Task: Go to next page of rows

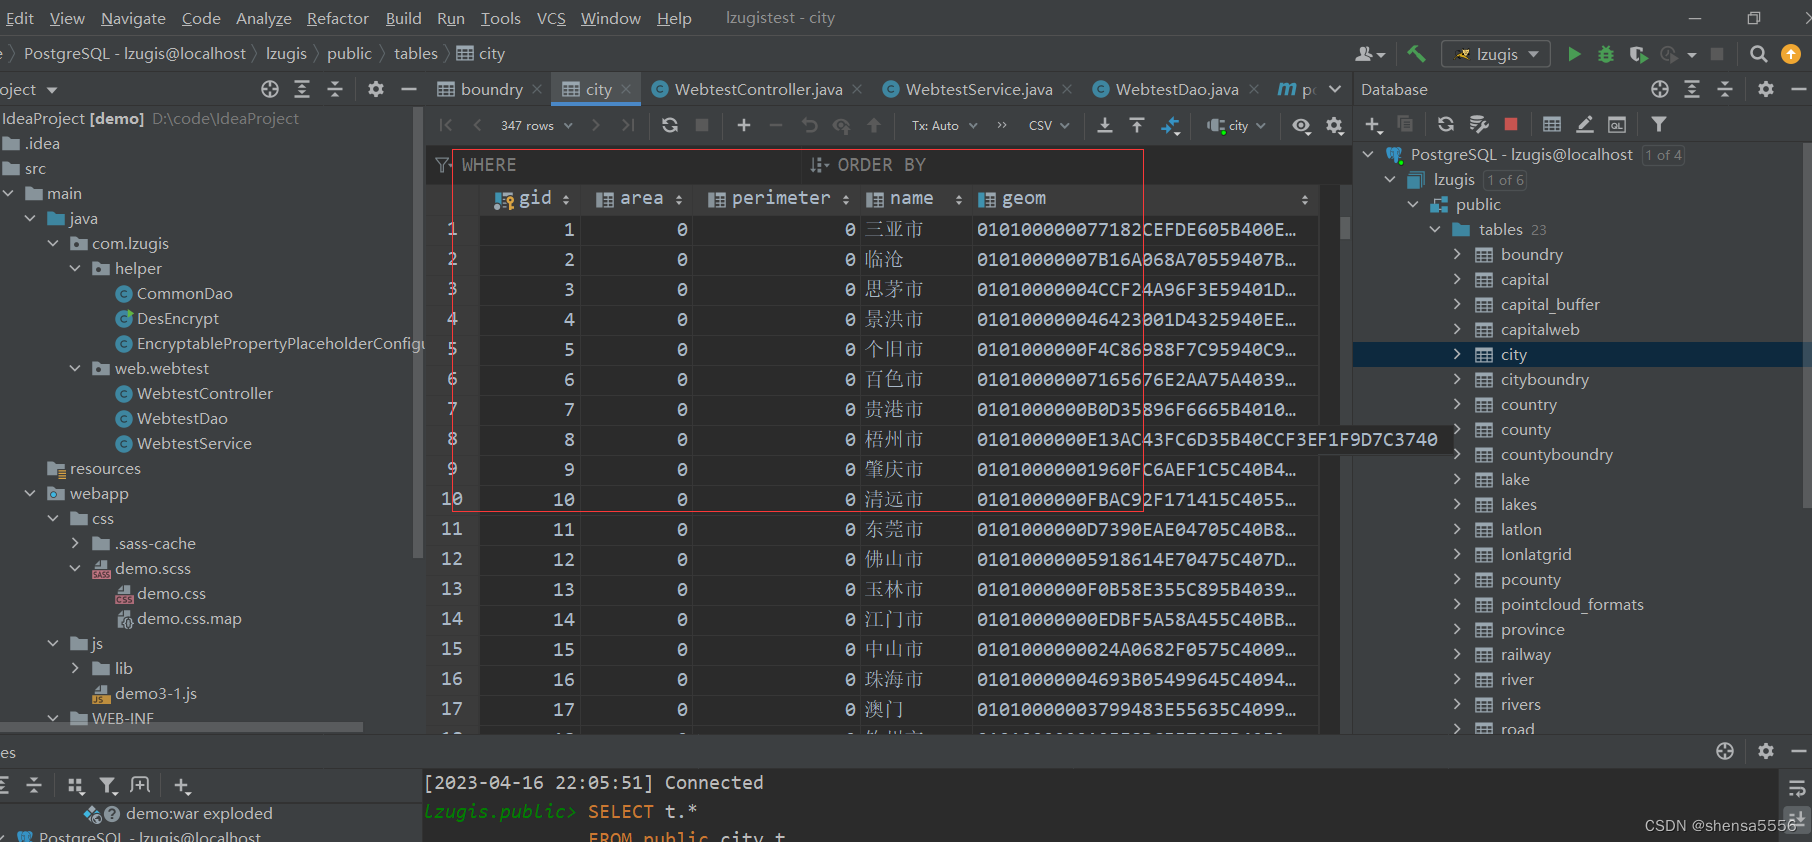Action: [x=596, y=125]
